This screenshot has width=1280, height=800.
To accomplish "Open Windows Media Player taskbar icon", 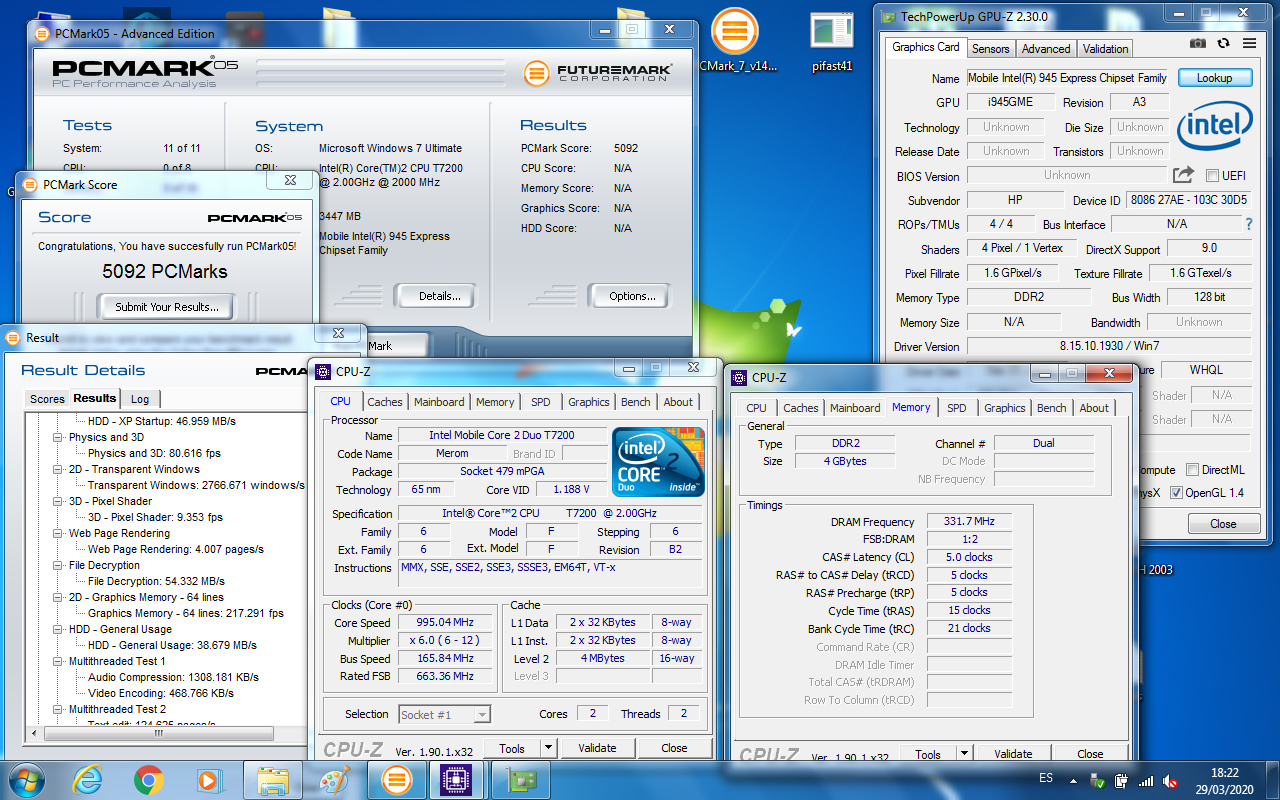I will click(x=208, y=779).
